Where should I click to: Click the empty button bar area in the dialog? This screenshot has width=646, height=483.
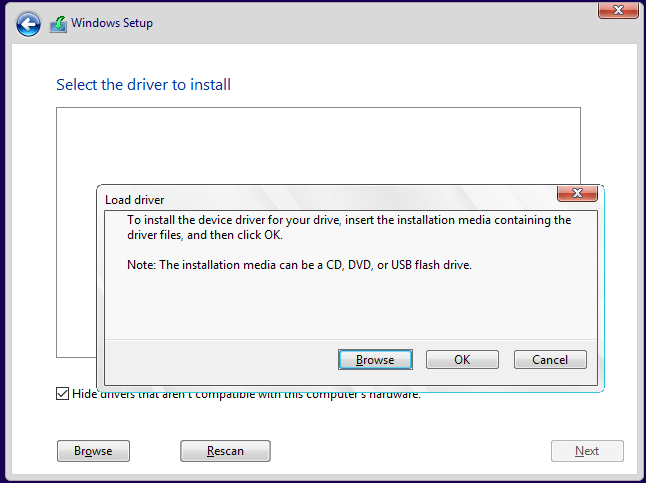point(220,360)
